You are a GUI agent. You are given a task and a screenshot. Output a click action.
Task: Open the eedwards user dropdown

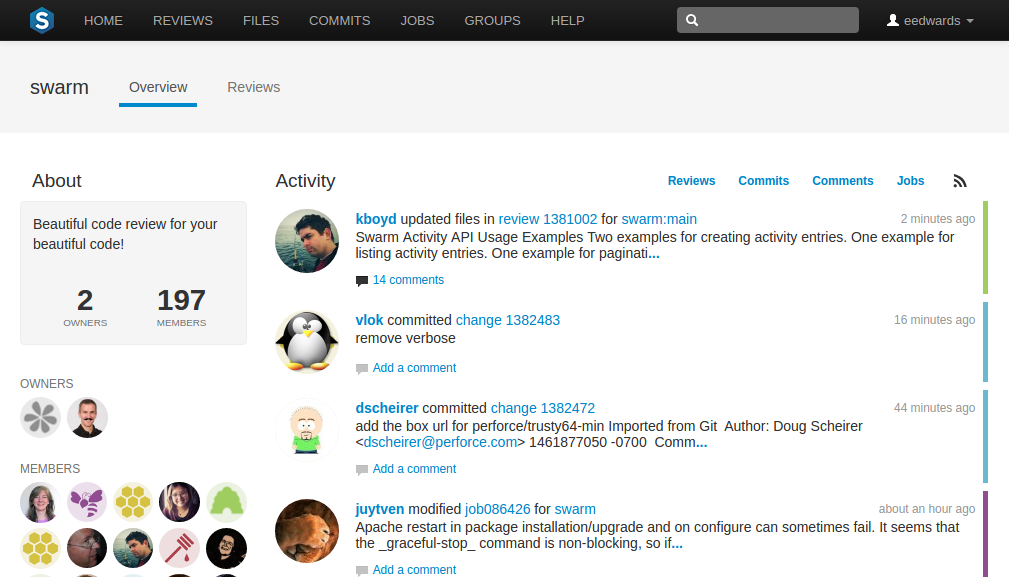tap(930, 21)
